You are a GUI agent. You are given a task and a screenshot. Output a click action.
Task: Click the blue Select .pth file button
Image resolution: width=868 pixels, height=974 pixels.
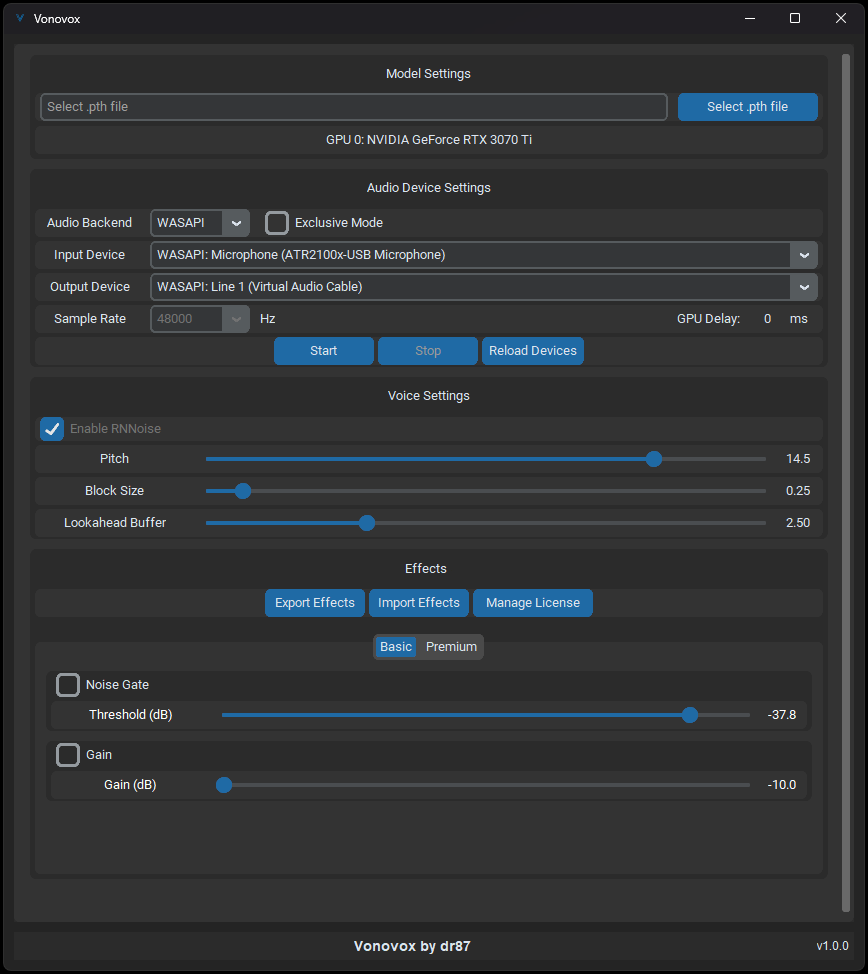pos(747,107)
